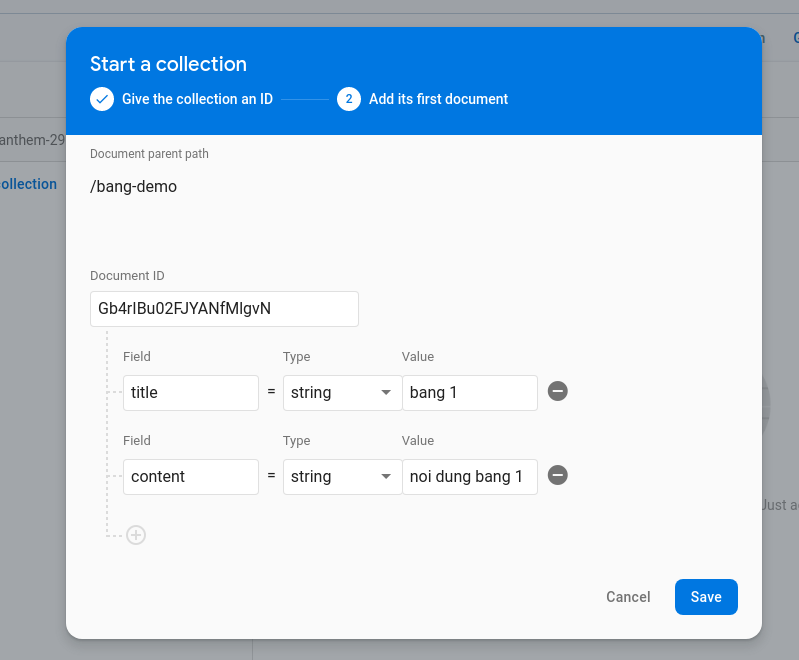The width and height of the screenshot is (799, 660).
Task: Edit the Document ID input field
Action: tap(224, 309)
